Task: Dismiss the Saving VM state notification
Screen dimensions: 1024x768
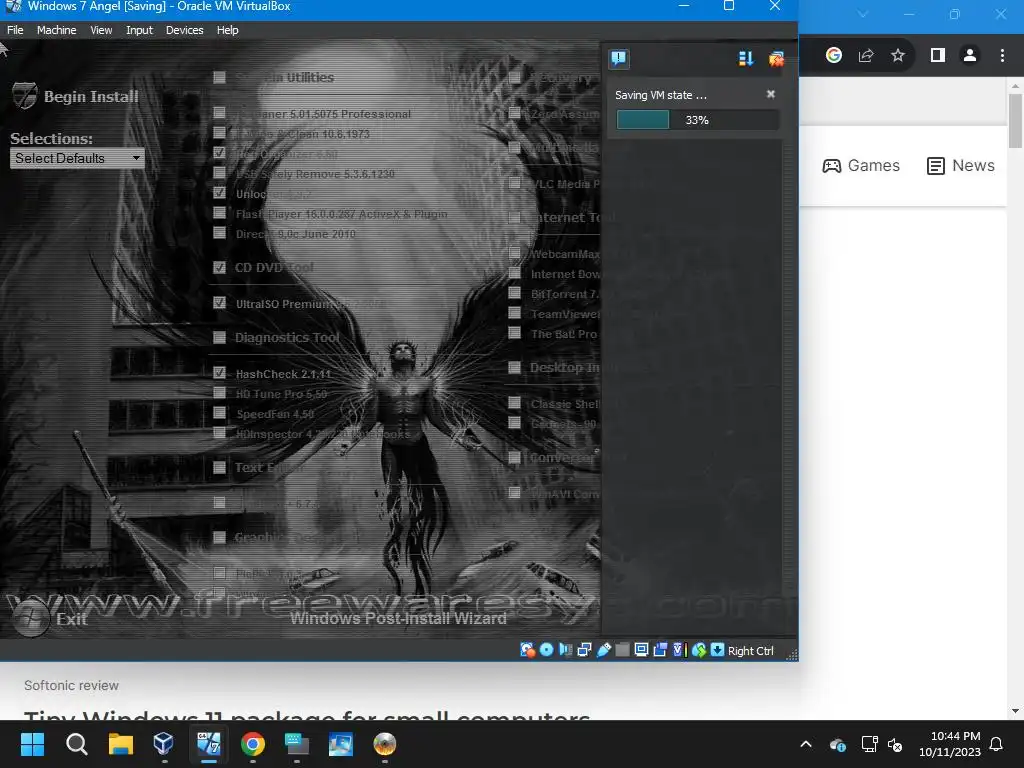Action: pyautogui.click(x=771, y=94)
